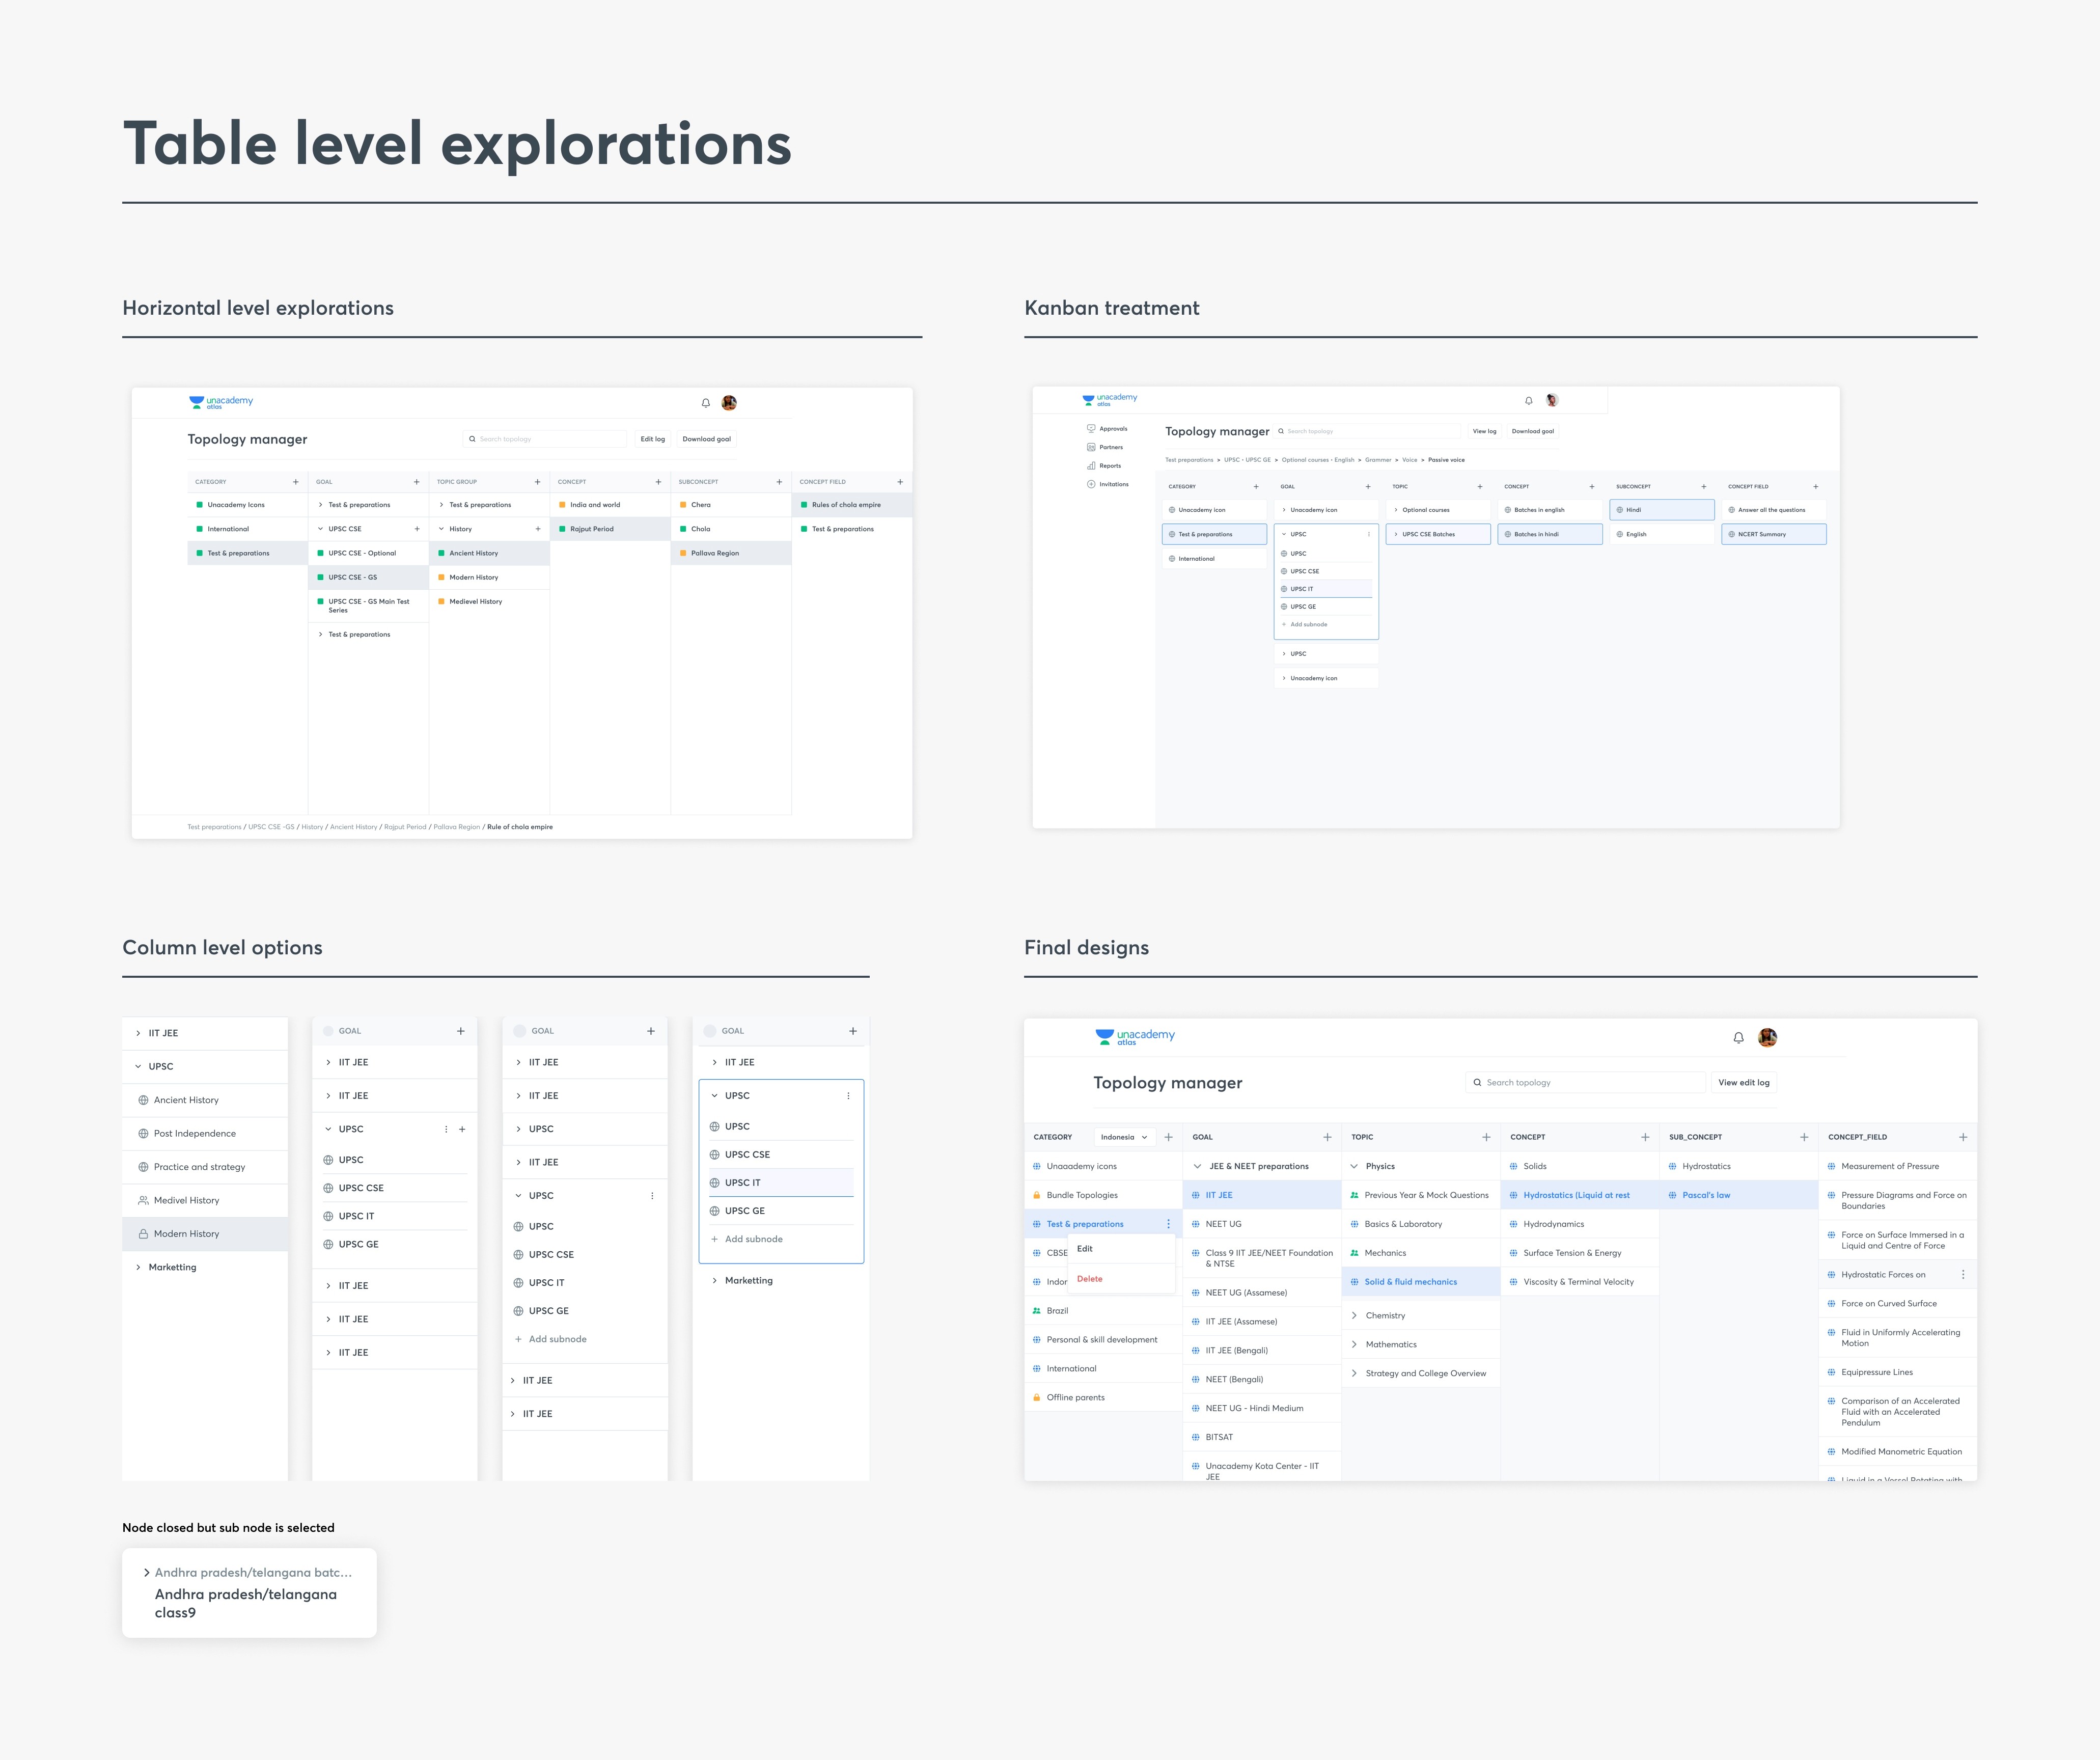Click the plus icon in the SUB_CONCEPT column header
Image resolution: width=2100 pixels, height=1760 pixels.
(x=1804, y=1137)
